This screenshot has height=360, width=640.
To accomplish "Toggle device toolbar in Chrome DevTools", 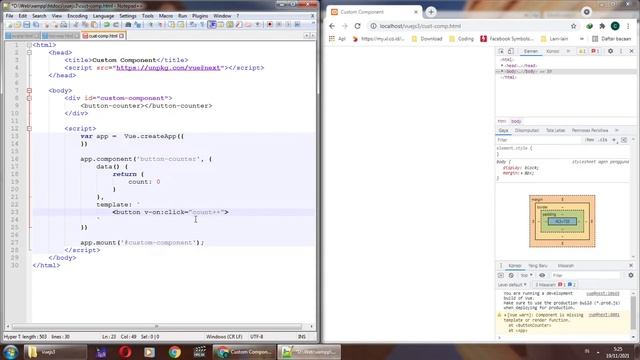I will point(511,51).
